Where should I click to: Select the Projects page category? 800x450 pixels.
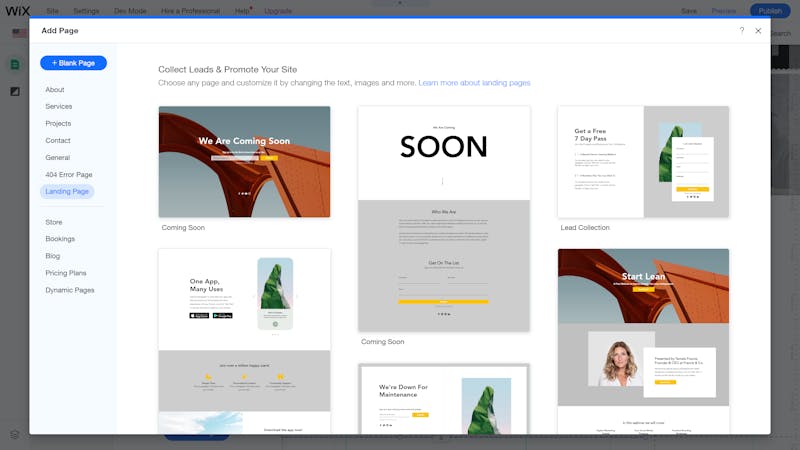click(x=58, y=123)
